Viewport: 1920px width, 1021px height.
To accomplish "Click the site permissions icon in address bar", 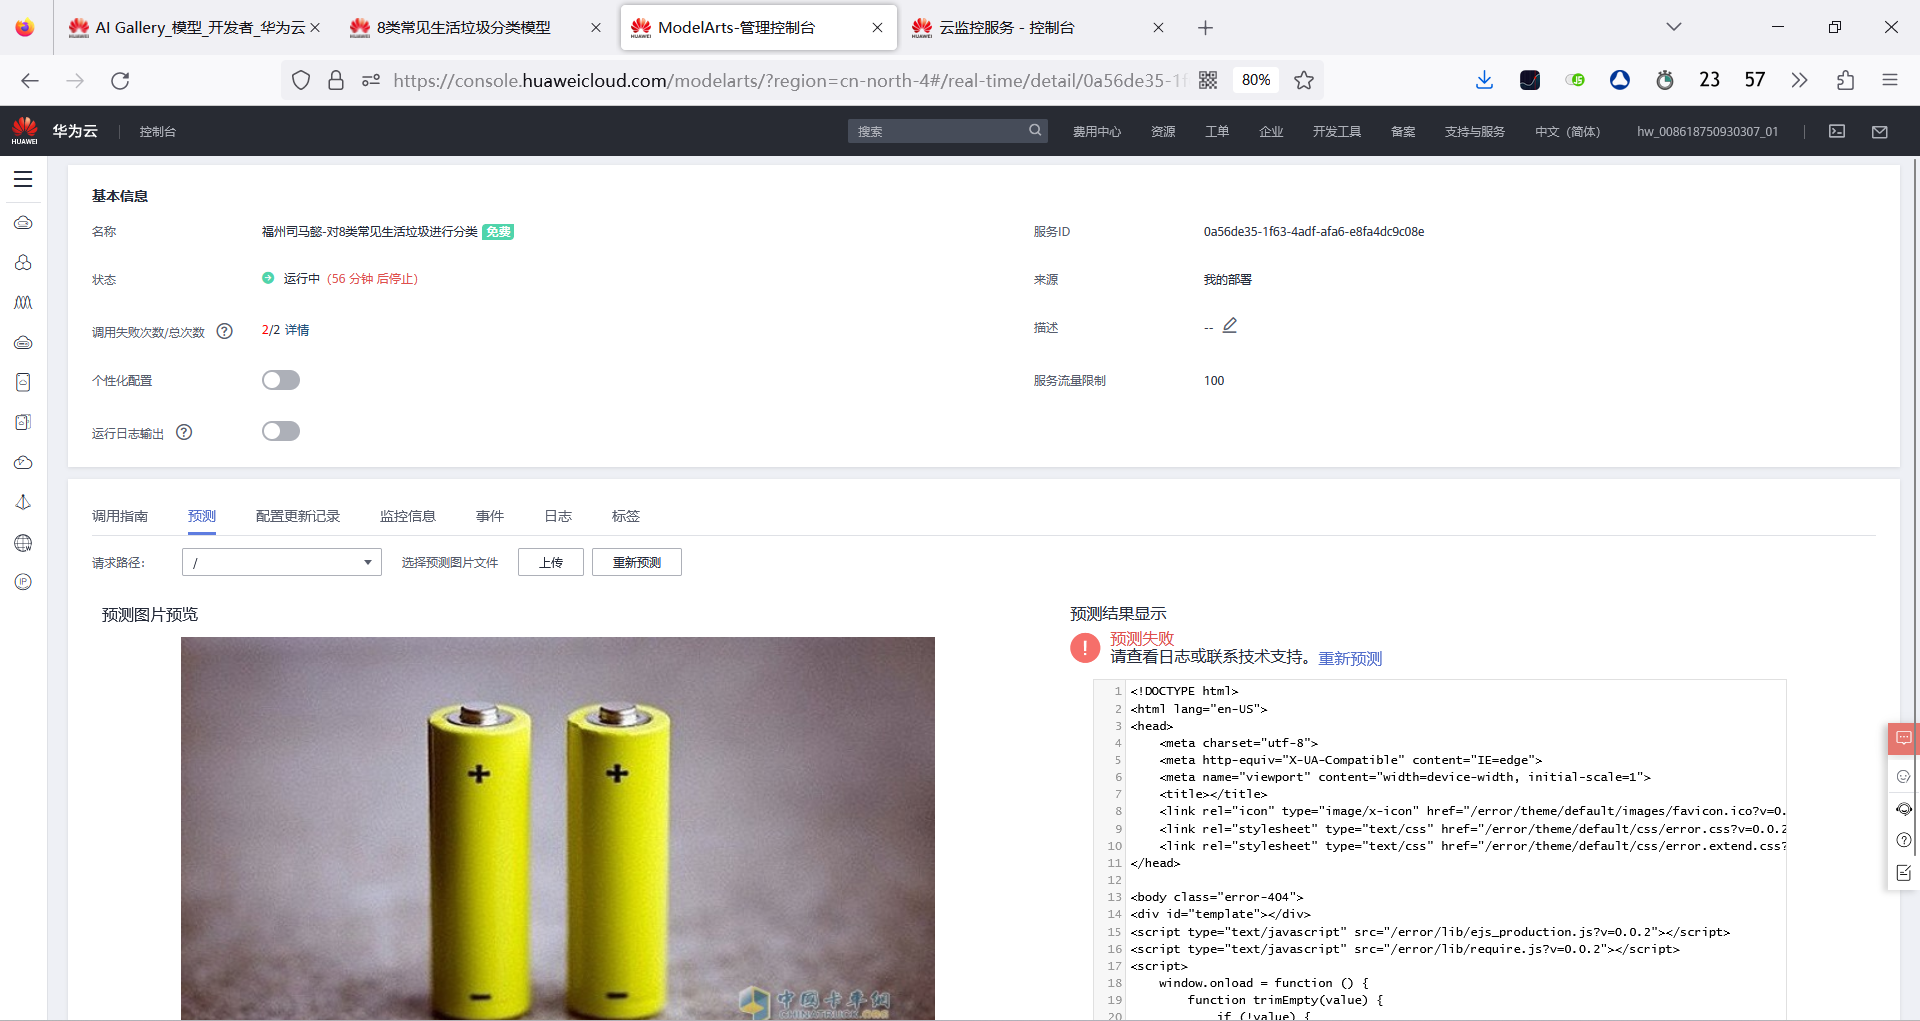I will (x=371, y=80).
